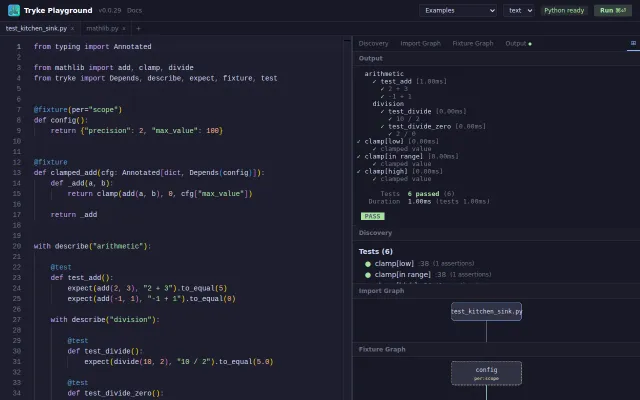Screen dimensions: 640x400
Task: Place cursor on 'return _add' line
Action: pyautogui.click(x=74, y=215)
